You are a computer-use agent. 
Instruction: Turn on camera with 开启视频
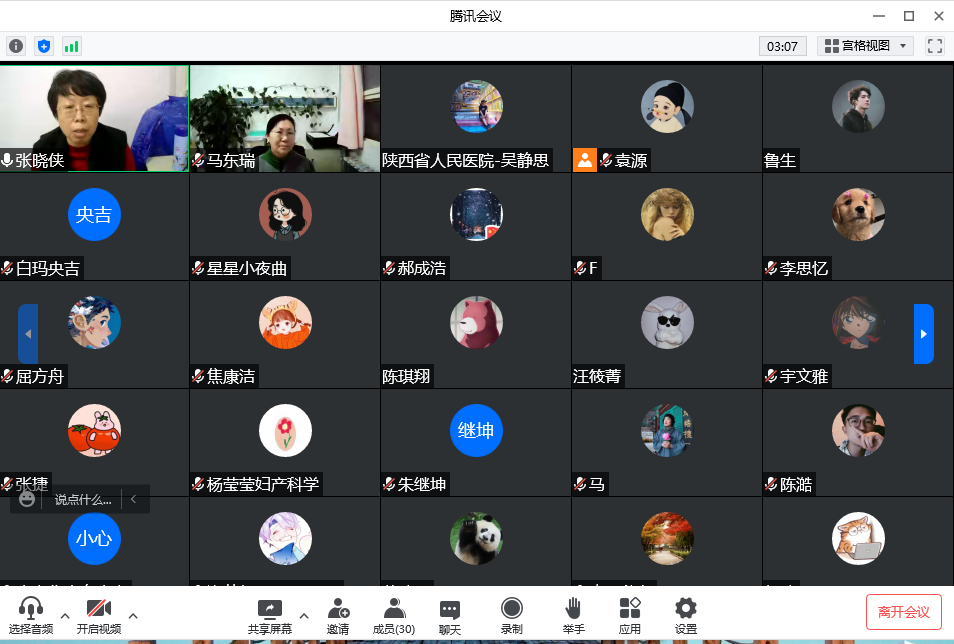98,615
